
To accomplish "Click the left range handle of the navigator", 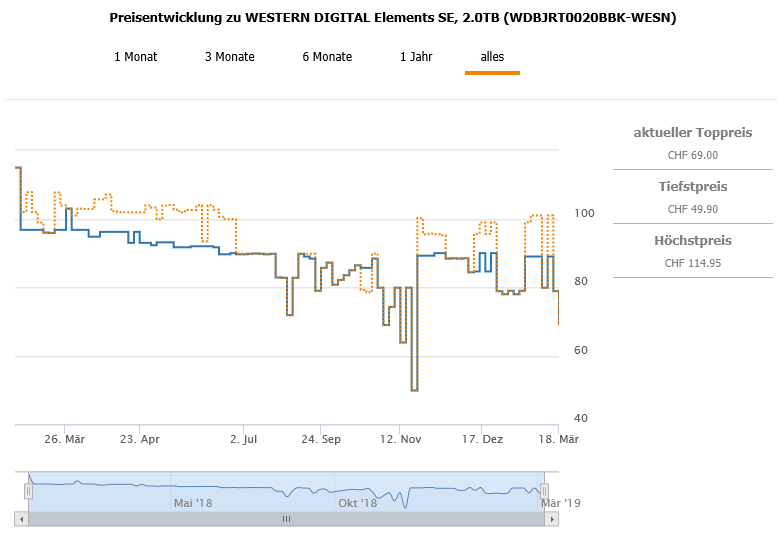I will pyautogui.click(x=29, y=490).
